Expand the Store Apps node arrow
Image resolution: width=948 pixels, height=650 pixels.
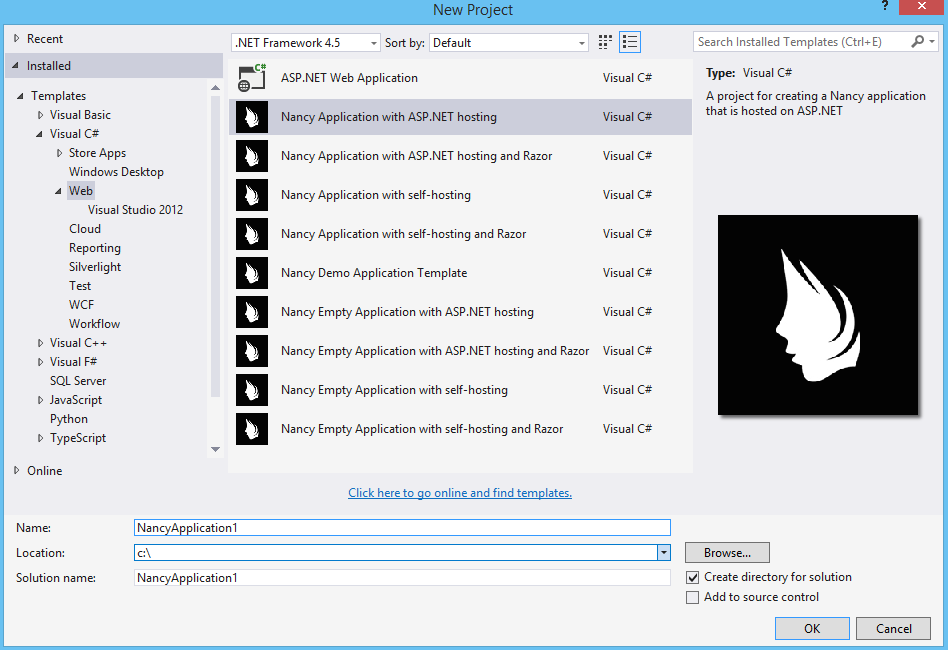(59, 152)
